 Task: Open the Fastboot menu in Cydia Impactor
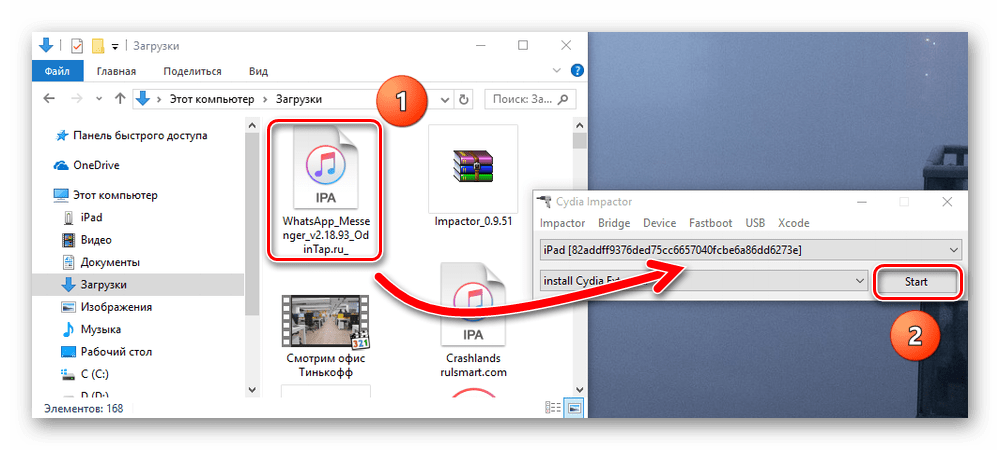click(x=710, y=223)
